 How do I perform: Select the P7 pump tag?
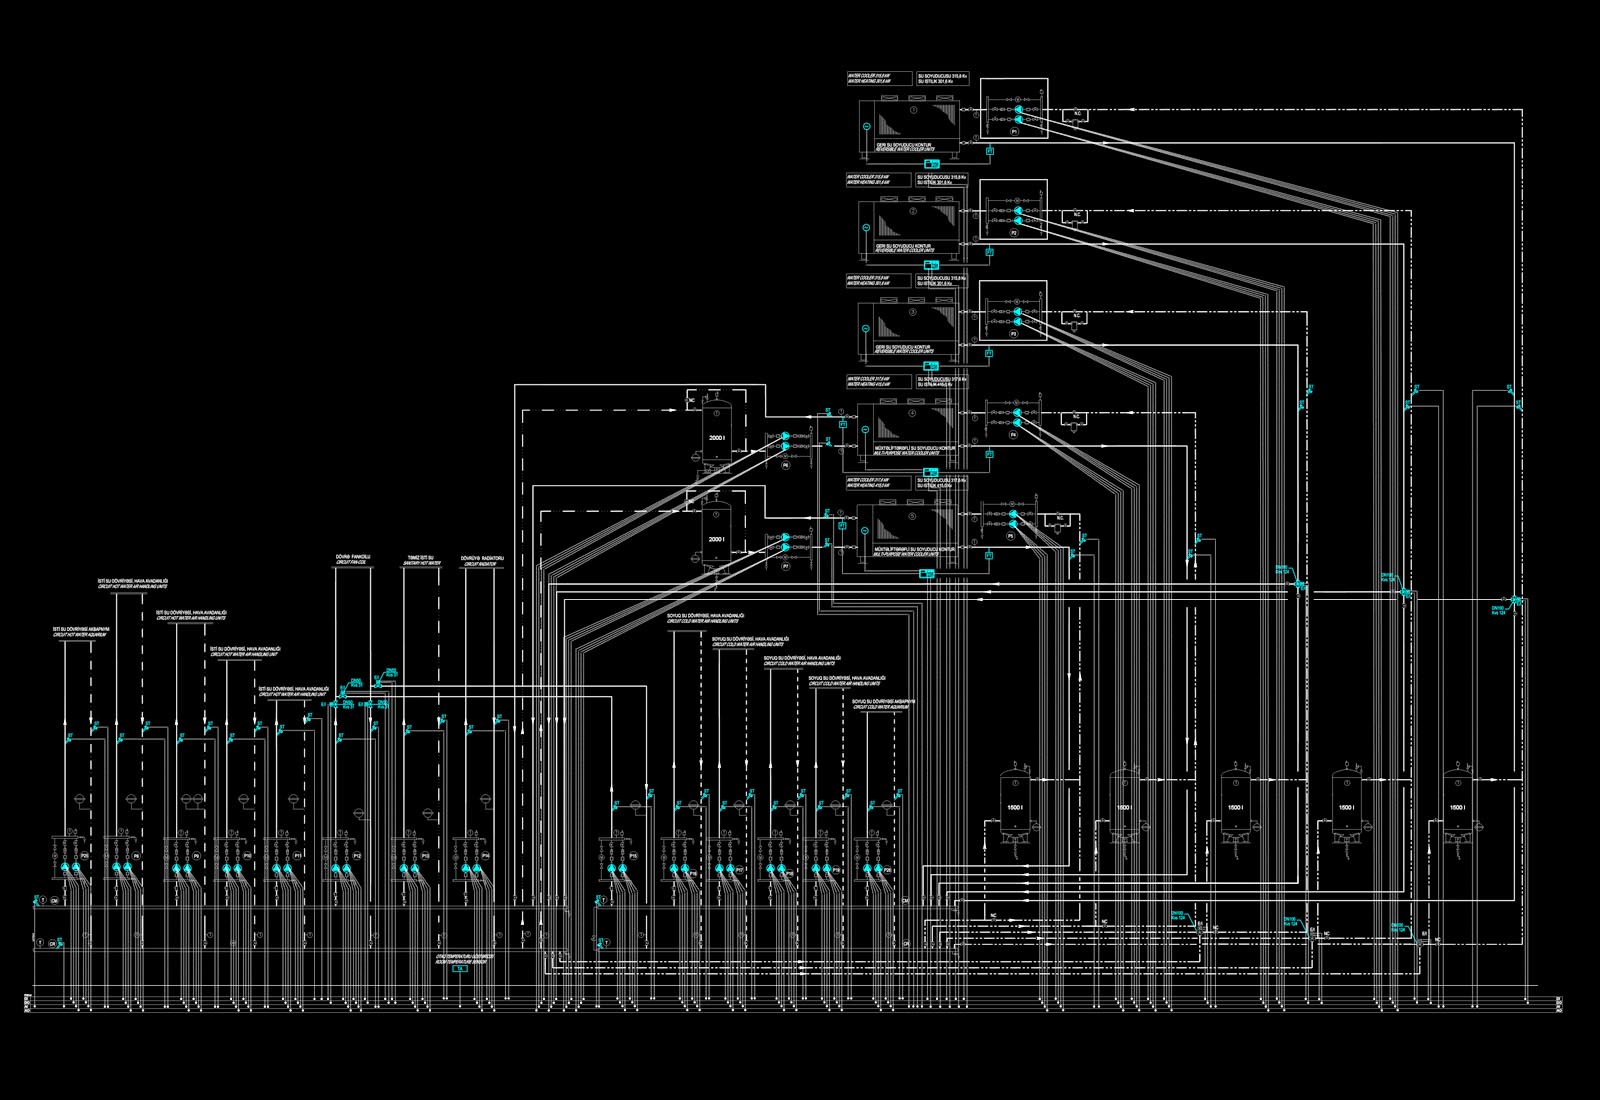click(x=785, y=566)
